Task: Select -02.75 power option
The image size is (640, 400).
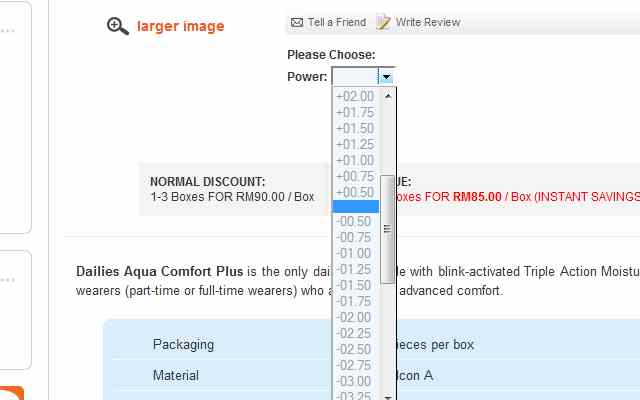Action: tap(356, 365)
